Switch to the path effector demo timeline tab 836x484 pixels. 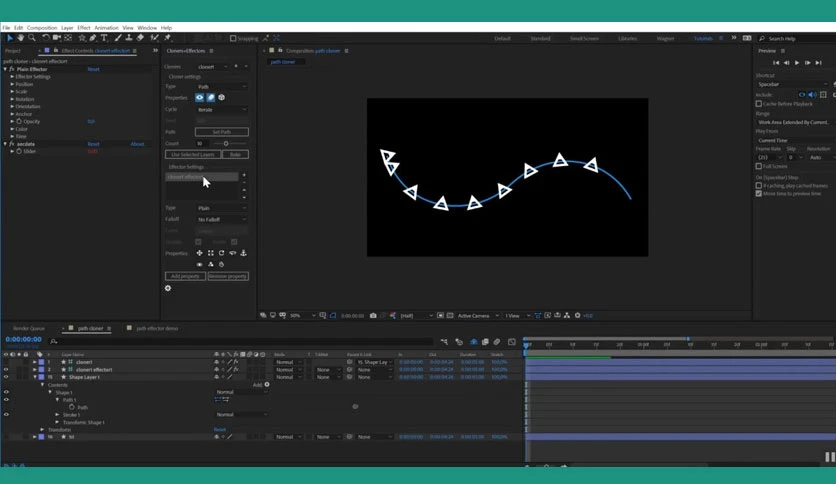point(156,328)
